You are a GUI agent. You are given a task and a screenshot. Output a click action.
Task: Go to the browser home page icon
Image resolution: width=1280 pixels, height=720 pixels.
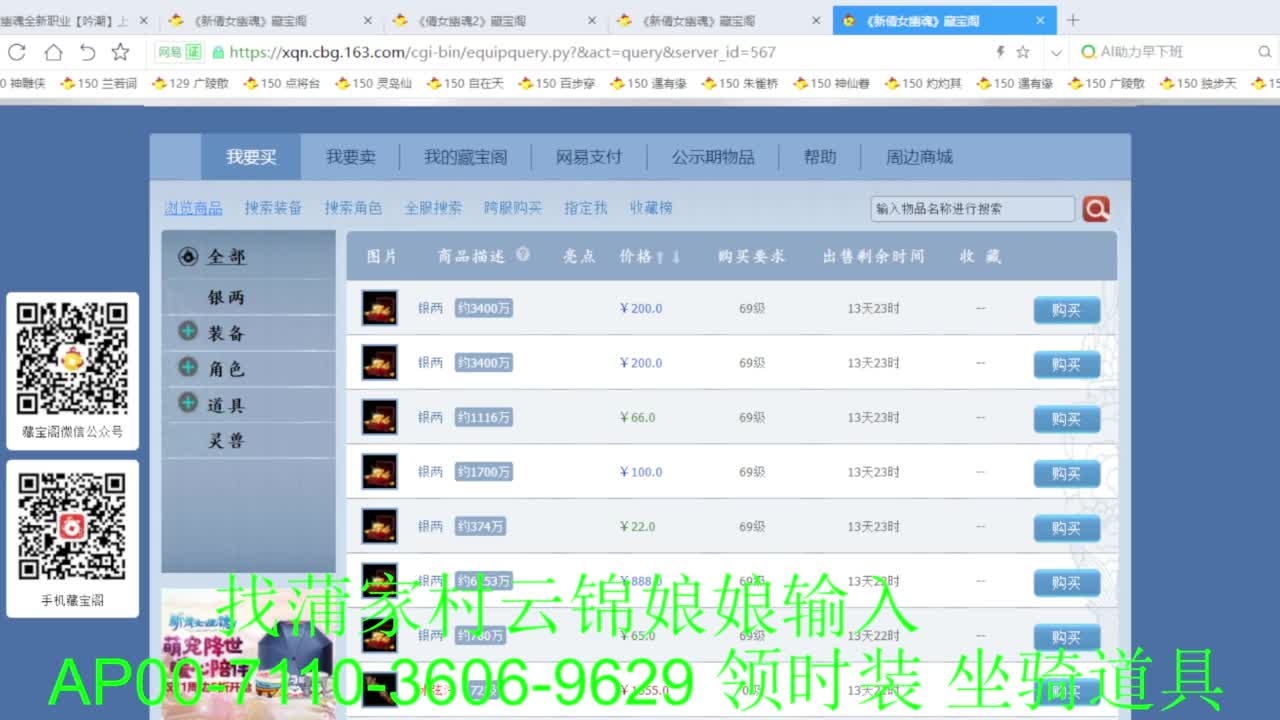[53, 52]
